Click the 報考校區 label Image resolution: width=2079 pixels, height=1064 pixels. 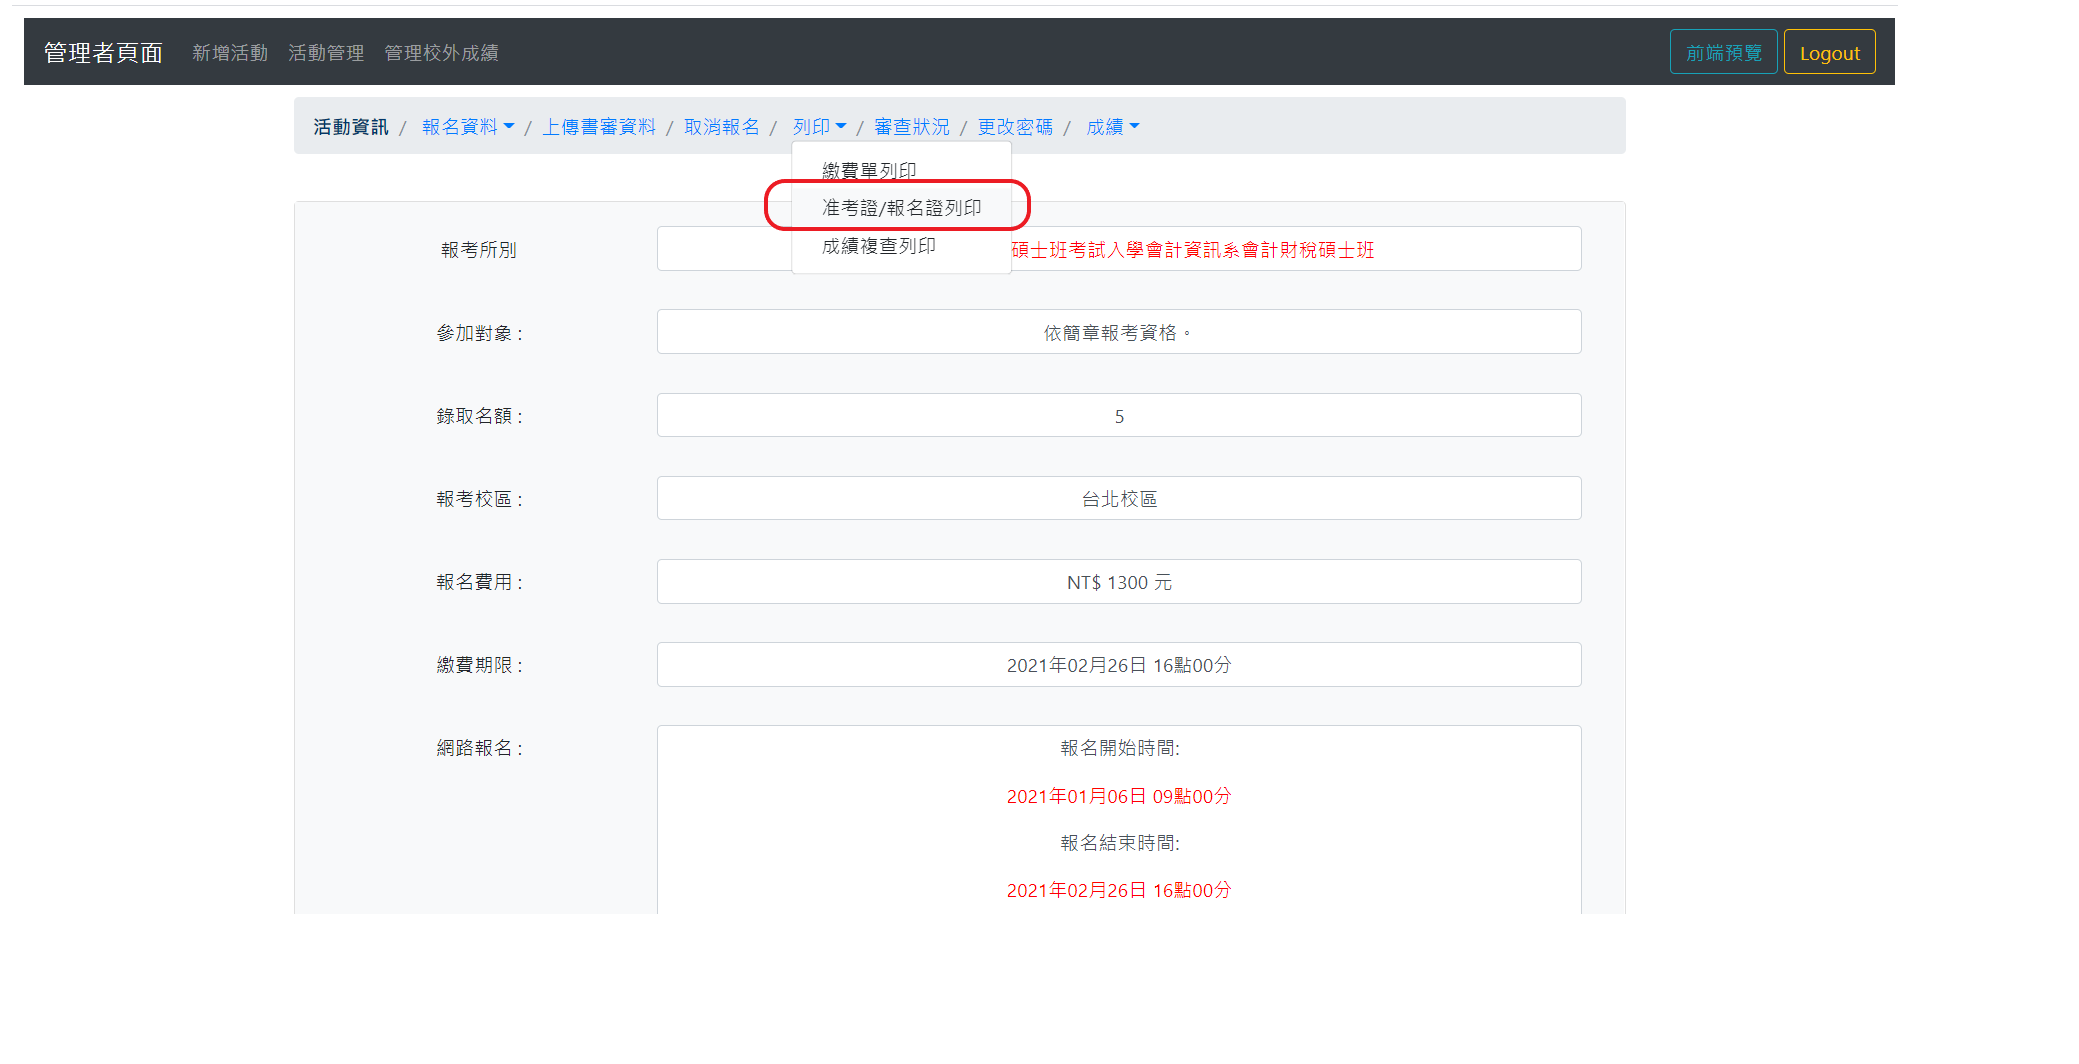480,499
